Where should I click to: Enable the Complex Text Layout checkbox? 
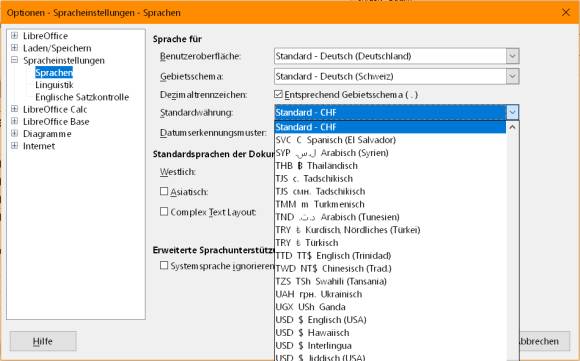[164, 212]
